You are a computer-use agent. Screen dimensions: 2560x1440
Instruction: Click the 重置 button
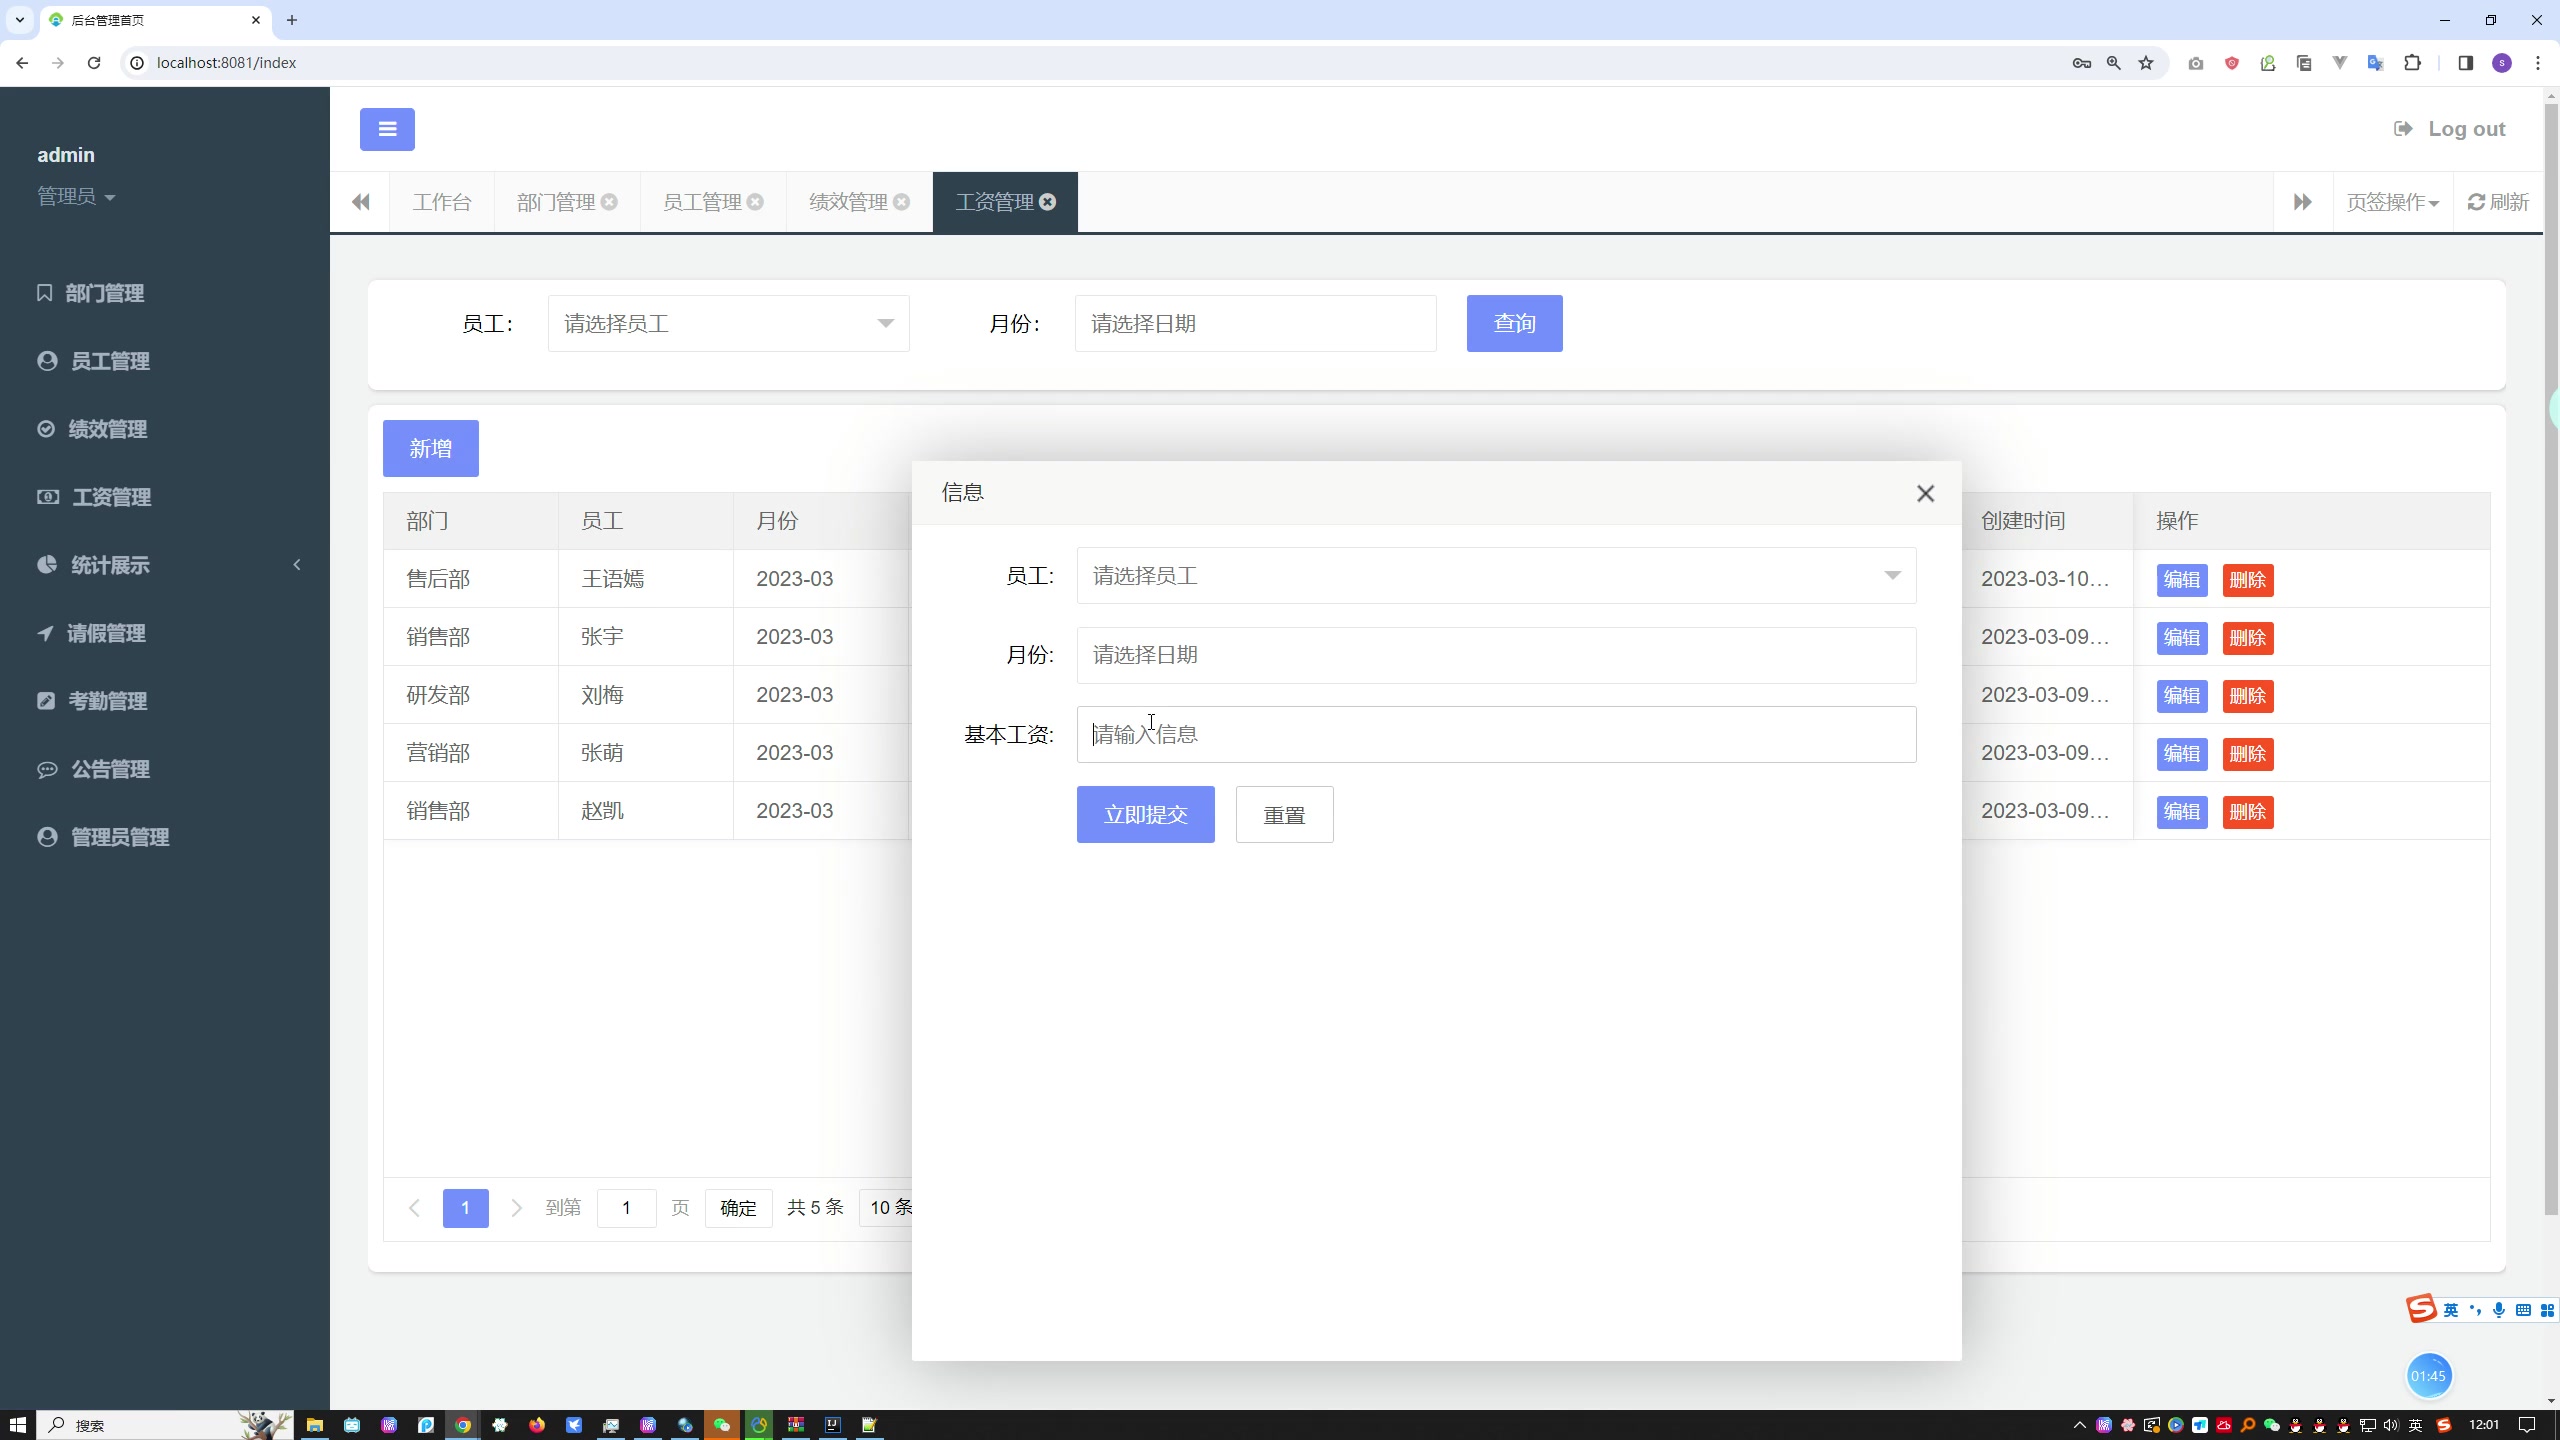[x=1284, y=814]
